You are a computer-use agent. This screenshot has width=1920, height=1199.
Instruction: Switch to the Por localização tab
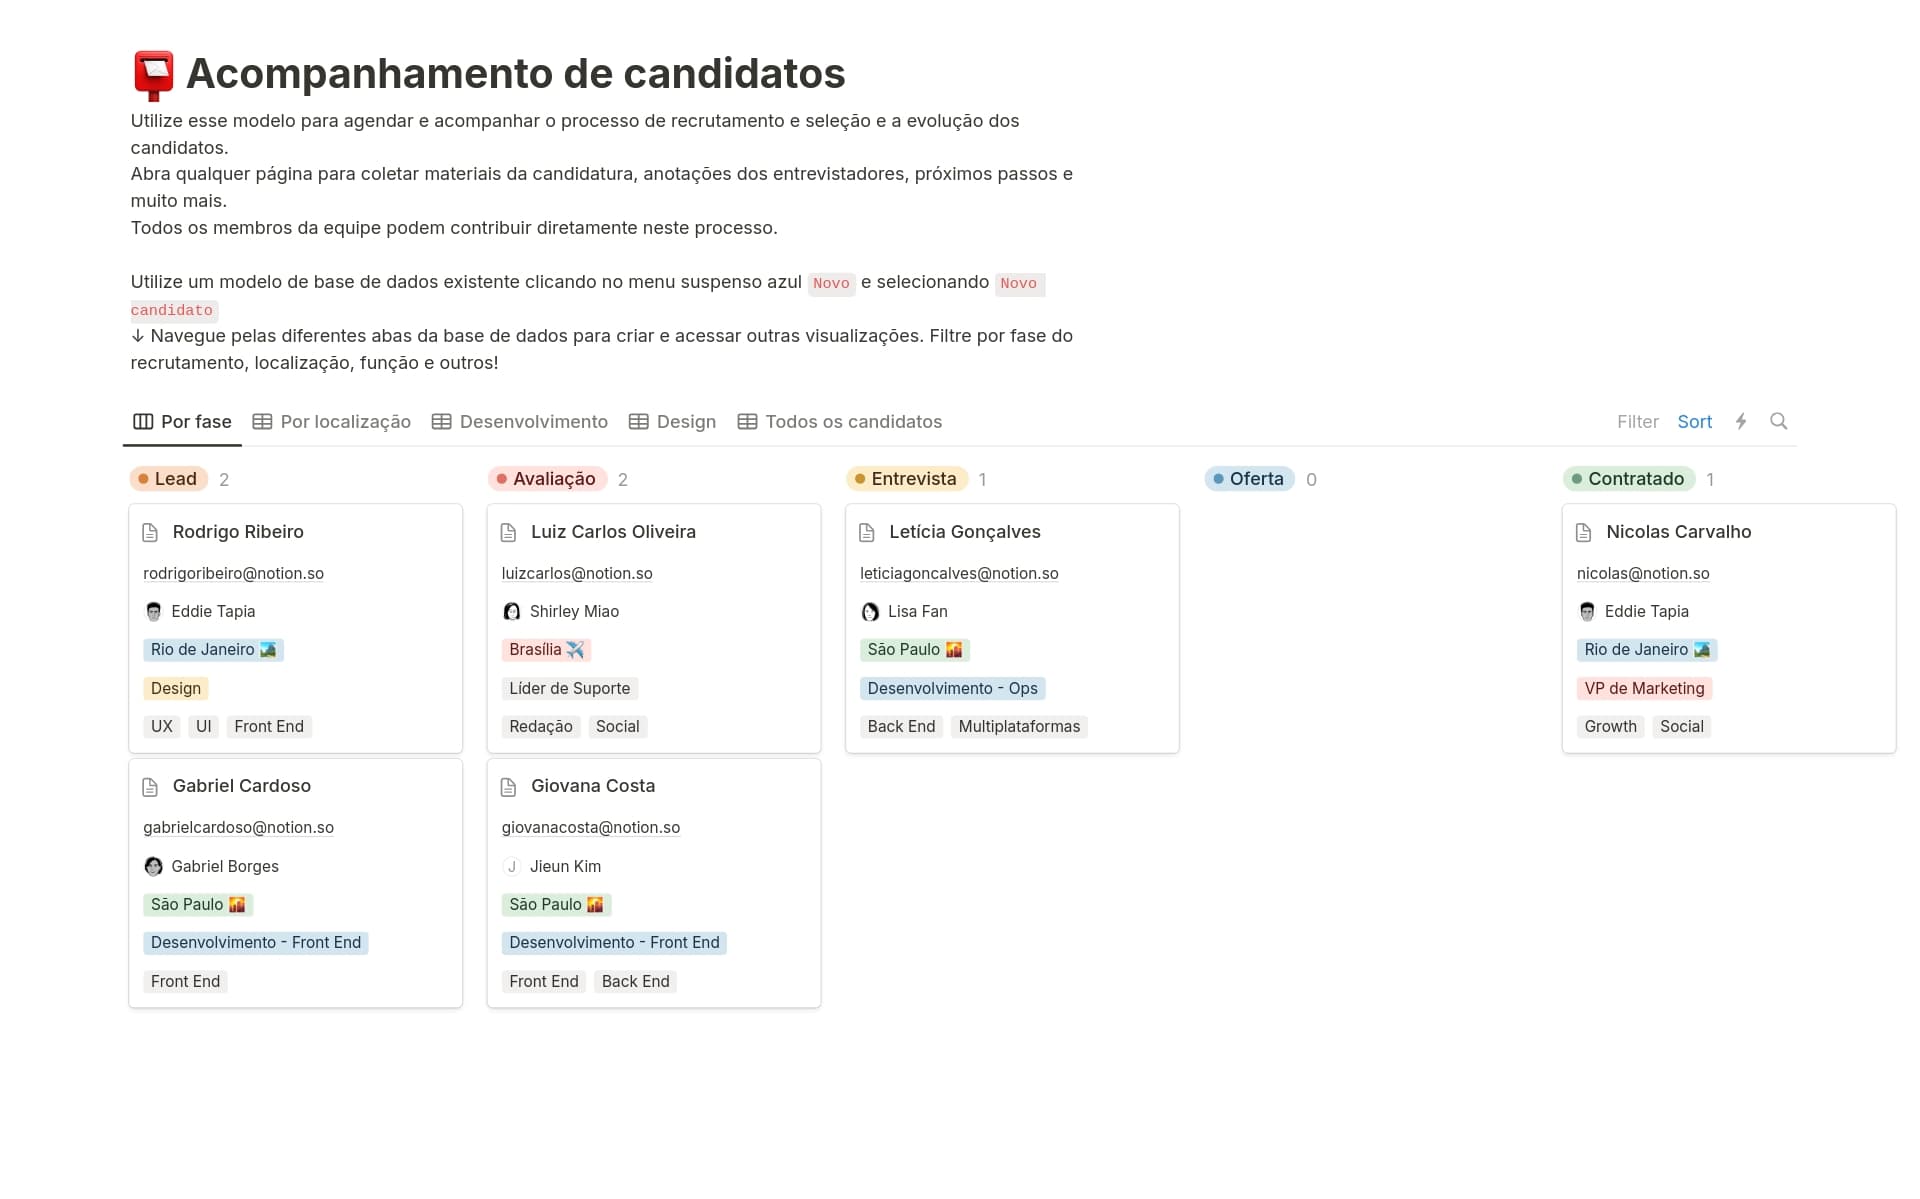(332, 422)
